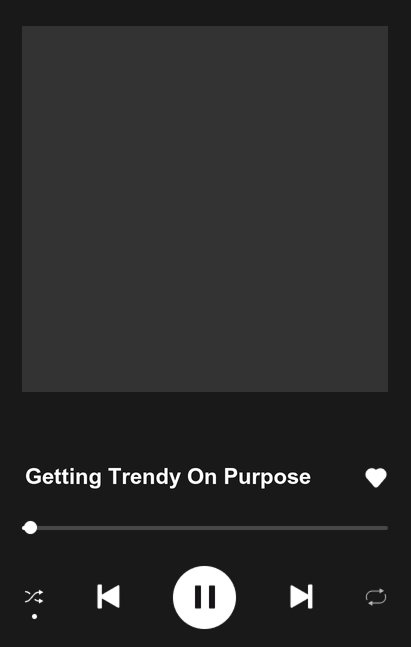Image resolution: width=411 pixels, height=647 pixels.
Task: Click the two vertical pause bars
Action: pyautogui.click(x=205, y=597)
